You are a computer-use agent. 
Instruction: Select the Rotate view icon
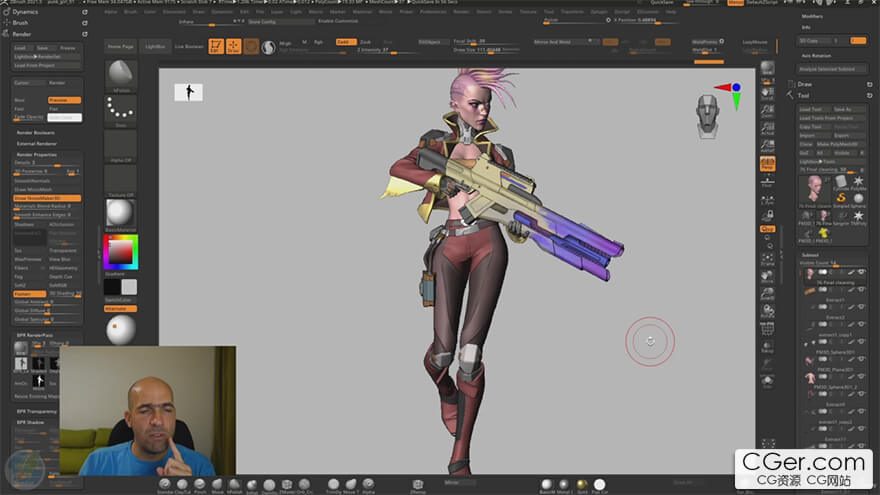767,311
